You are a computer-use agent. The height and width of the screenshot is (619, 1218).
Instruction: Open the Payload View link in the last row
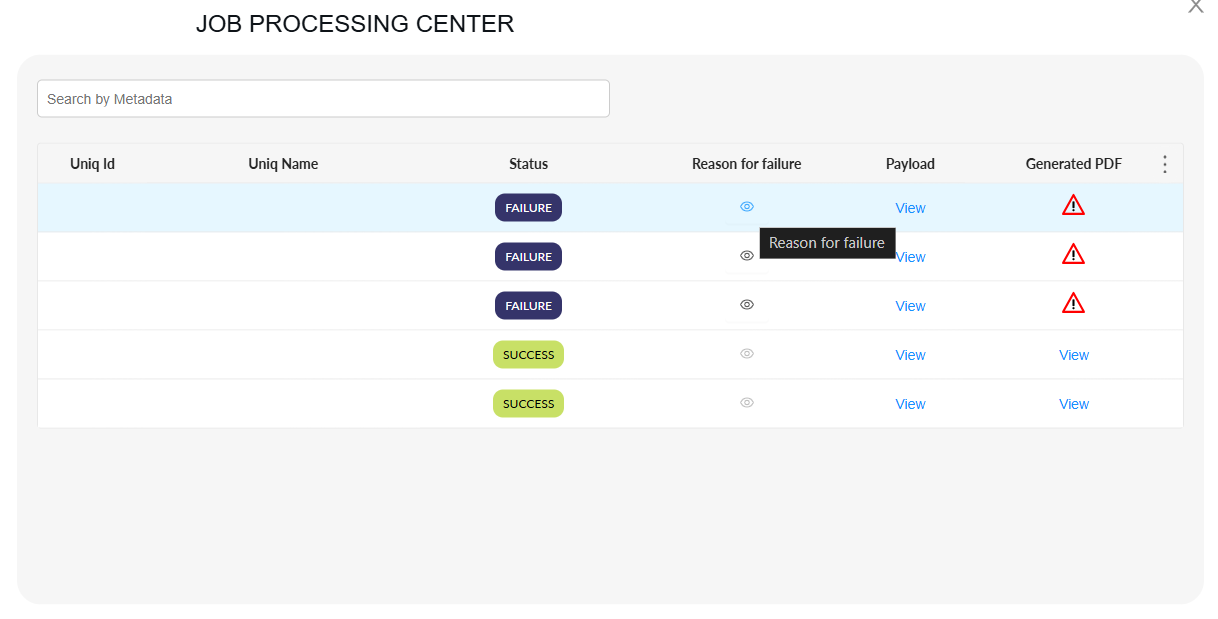pyautogui.click(x=910, y=404)
